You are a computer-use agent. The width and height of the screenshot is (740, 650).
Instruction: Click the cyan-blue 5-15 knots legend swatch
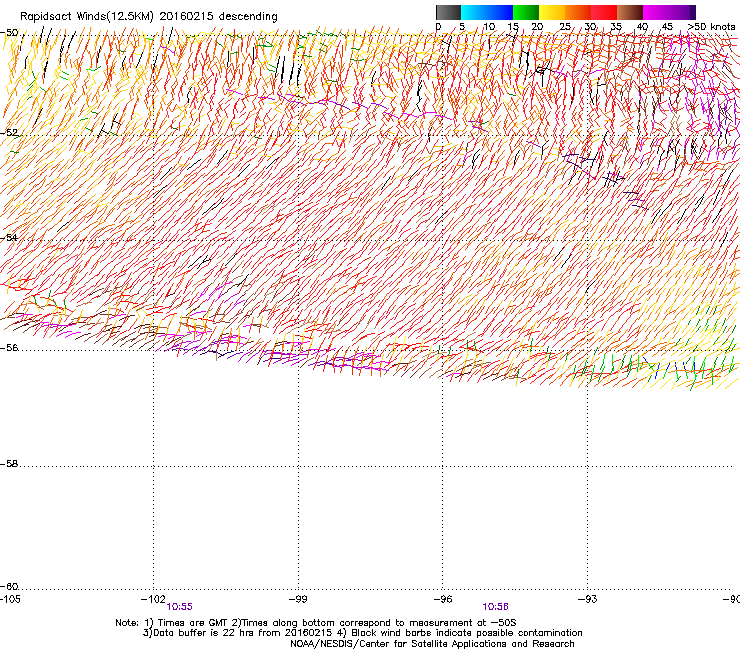pos(487,12)
